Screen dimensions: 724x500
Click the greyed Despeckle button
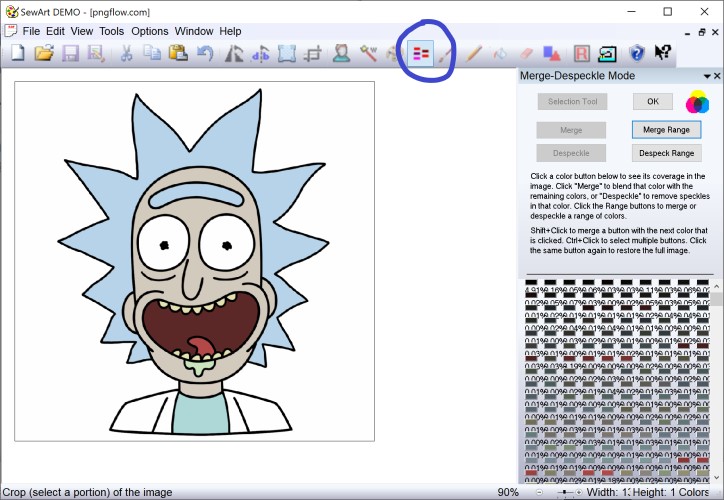coord(571,153)
